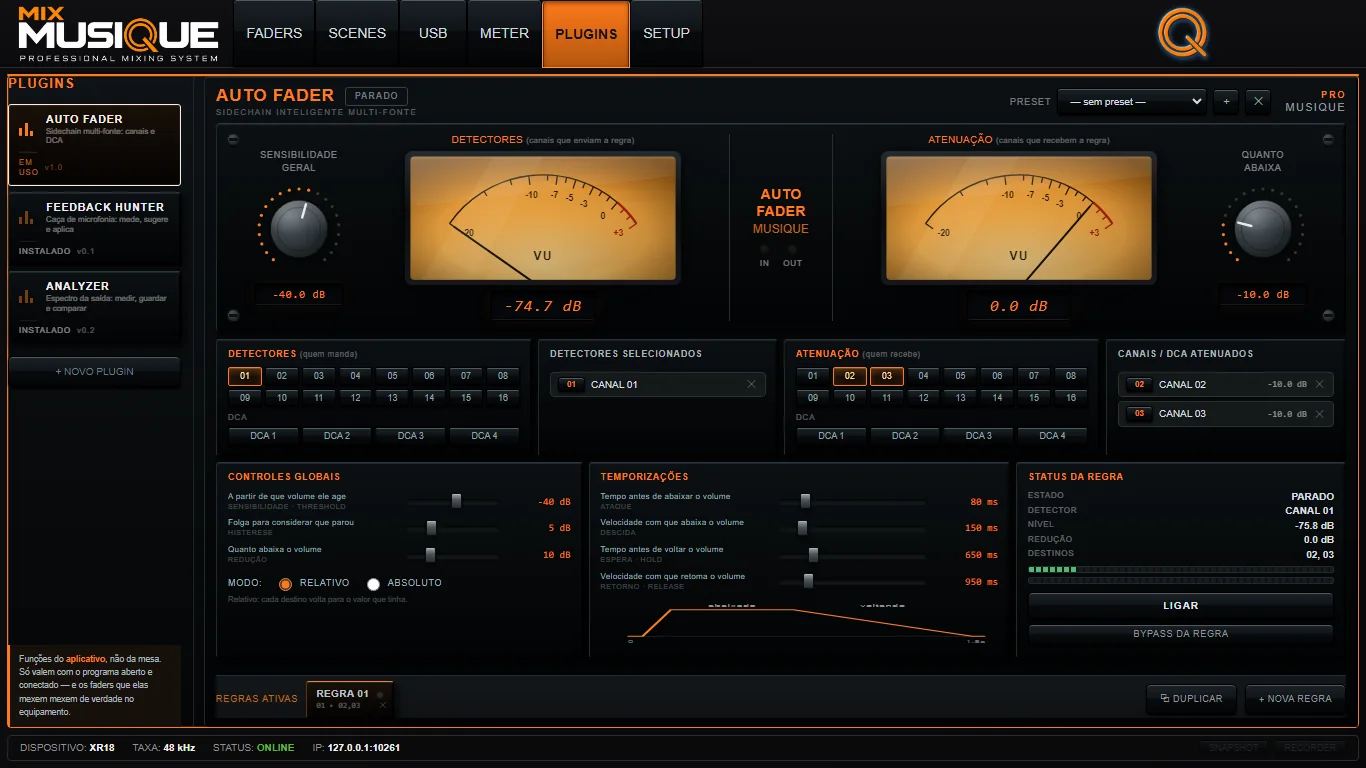Click the orange Q logo icon
Image resolution: width=1366 pixels, height=768 pixels.
tap(1183, 33)
